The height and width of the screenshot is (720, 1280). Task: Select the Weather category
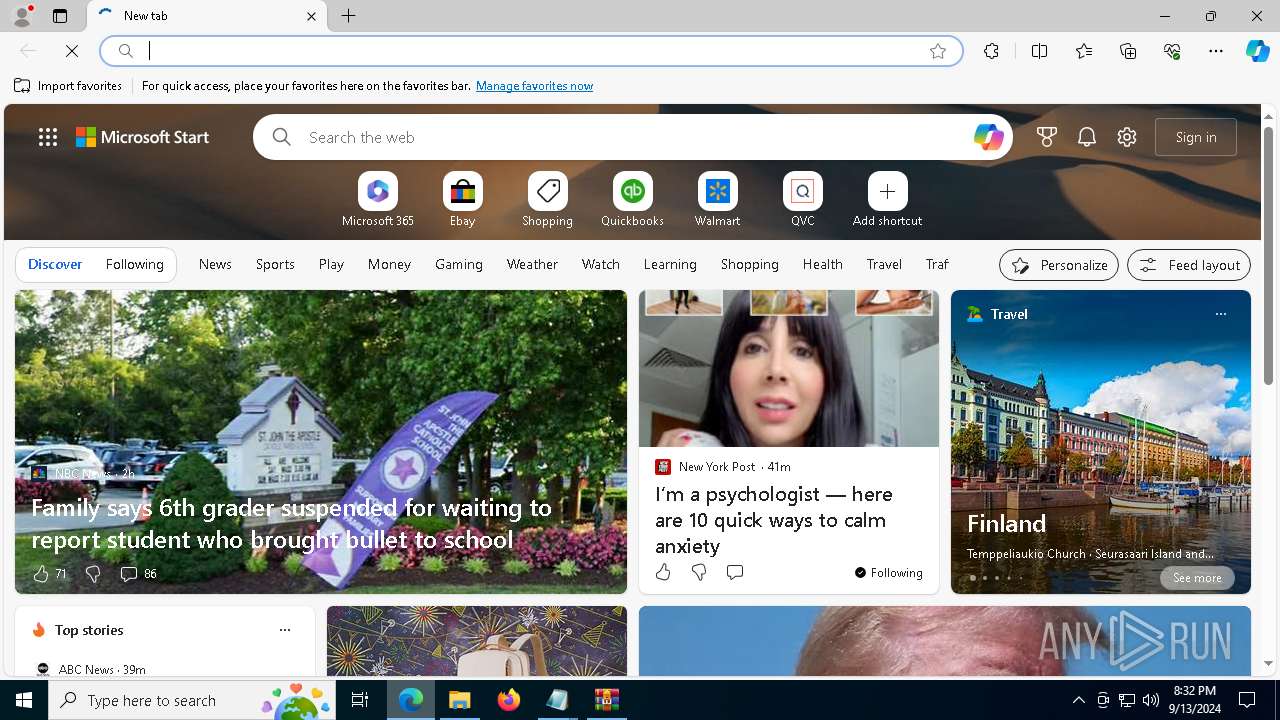pos(532,264)
